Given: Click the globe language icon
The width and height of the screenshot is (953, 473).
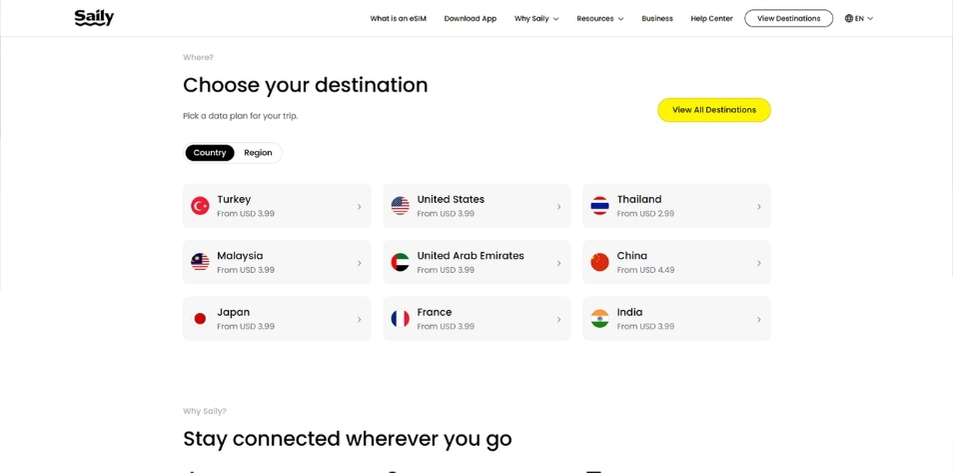Looking at the screenshot, I should (x=849, y=18).
